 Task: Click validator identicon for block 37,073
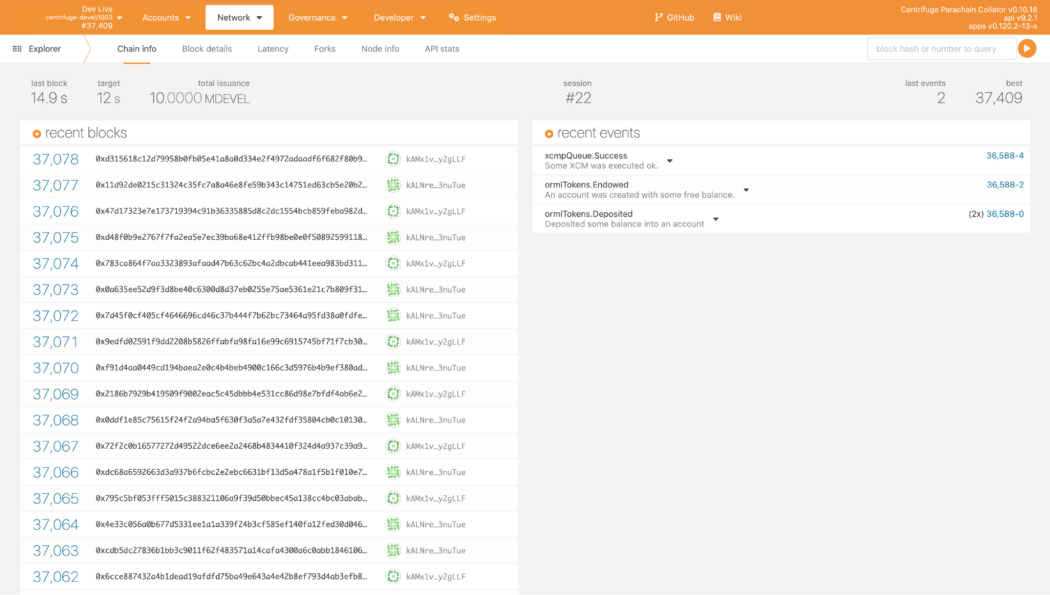[393, 290]
